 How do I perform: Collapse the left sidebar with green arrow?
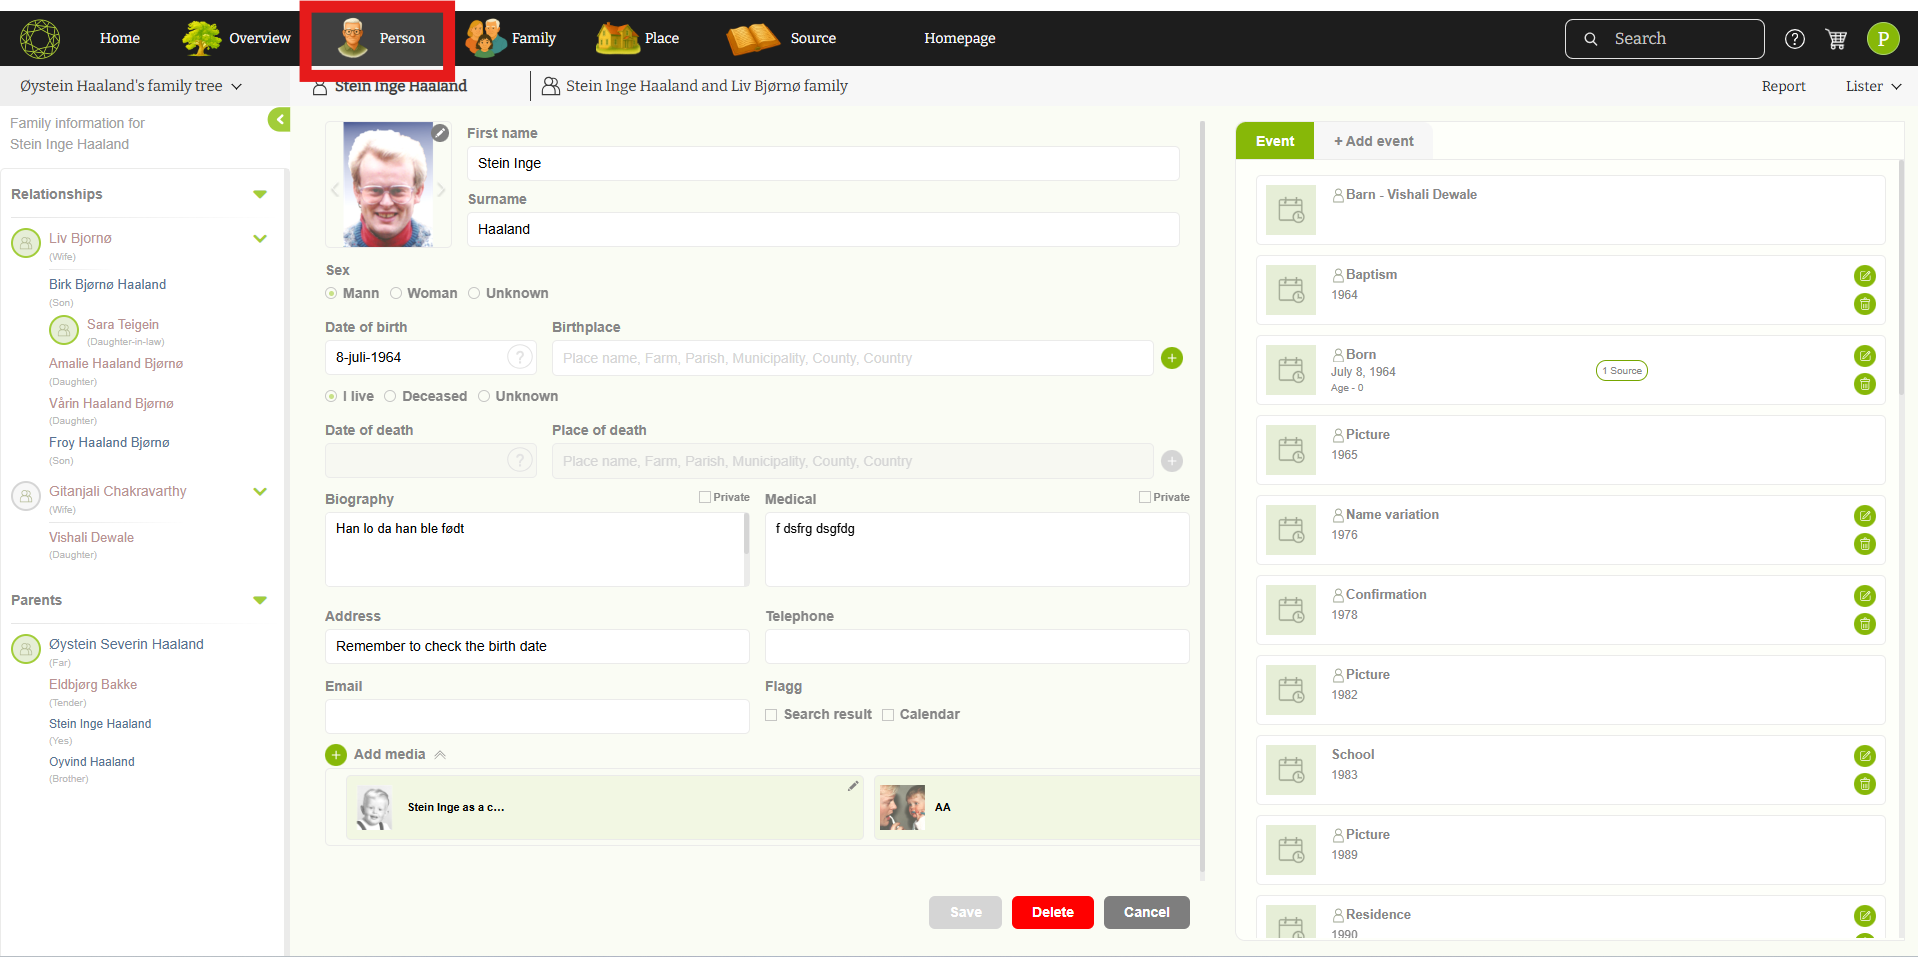(x=279, y=120)
